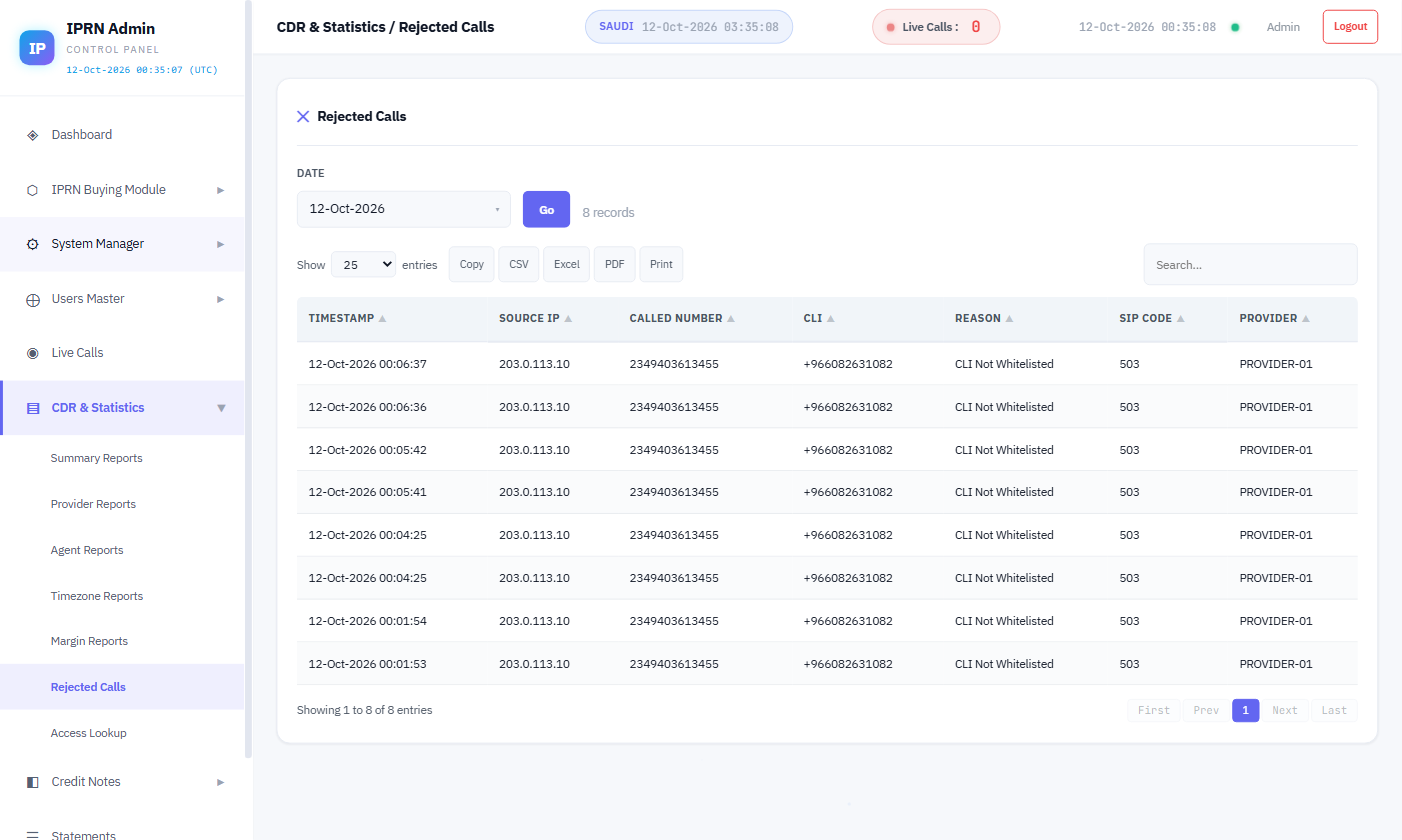
Task: Click the IP logo icon
Action: [x=37, y=48]
